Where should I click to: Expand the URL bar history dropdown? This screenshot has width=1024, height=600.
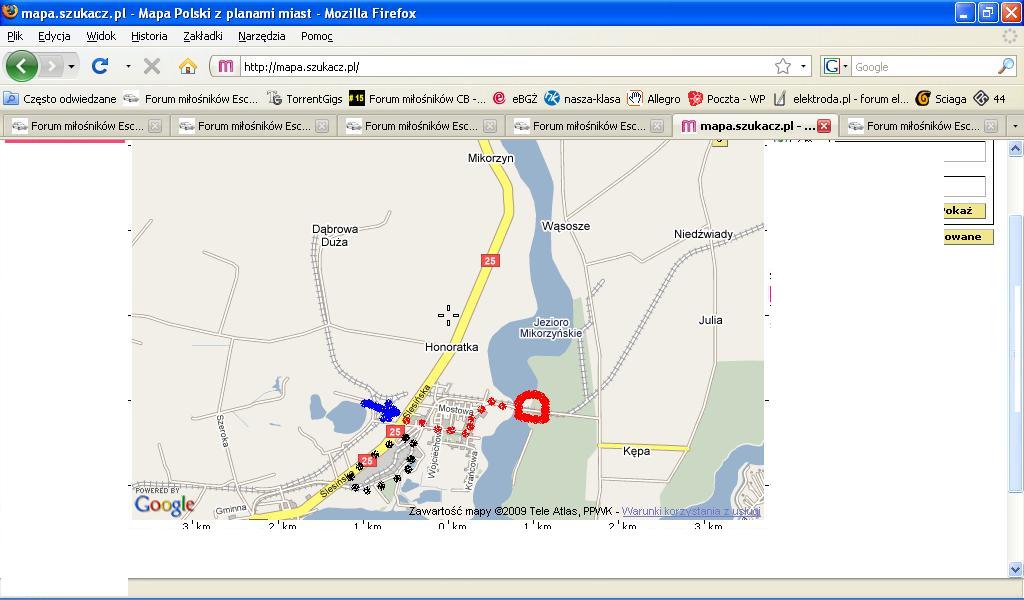click(x=803, y=66)
